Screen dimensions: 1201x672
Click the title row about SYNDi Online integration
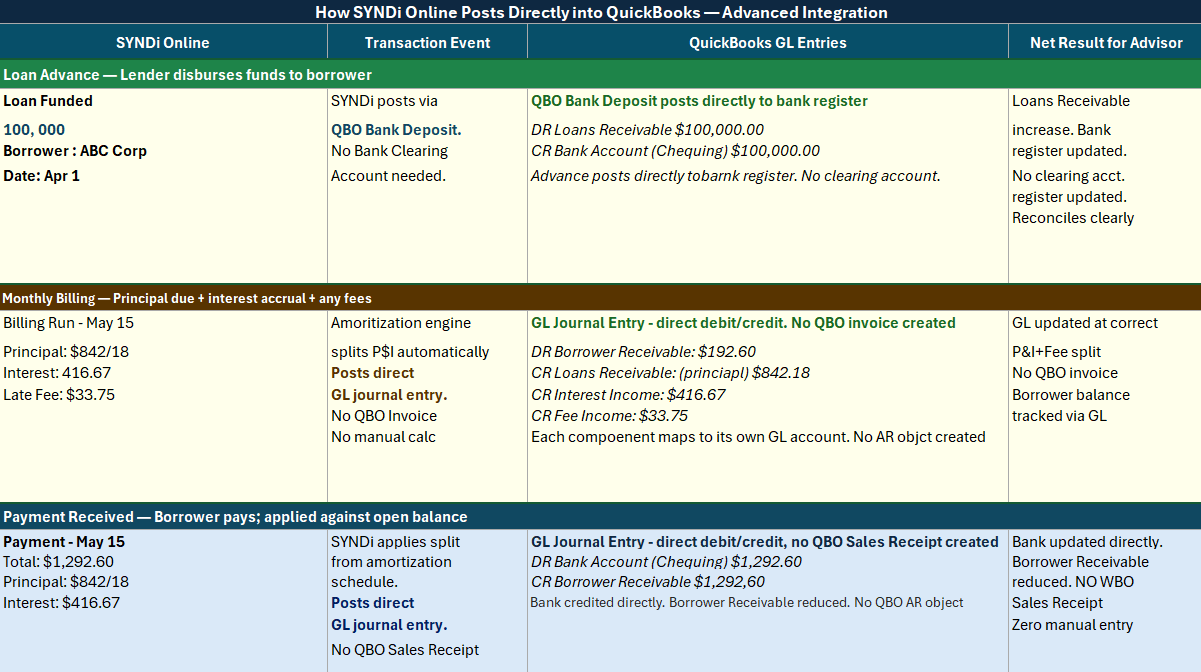[x=600, y=12]
